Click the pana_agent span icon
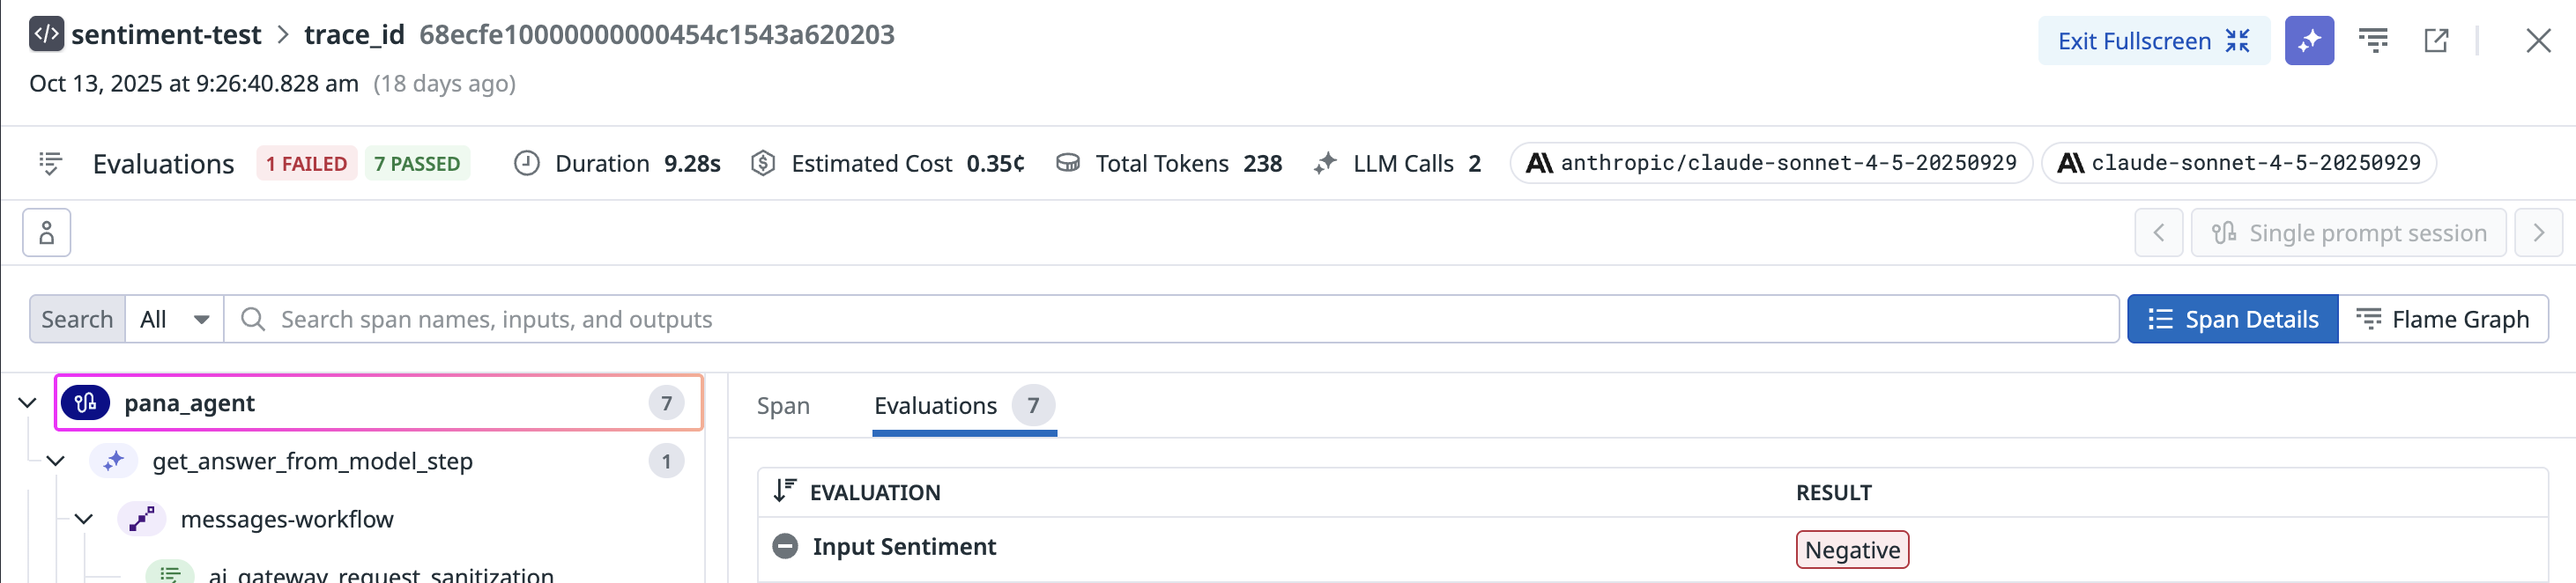 (85, 403)
